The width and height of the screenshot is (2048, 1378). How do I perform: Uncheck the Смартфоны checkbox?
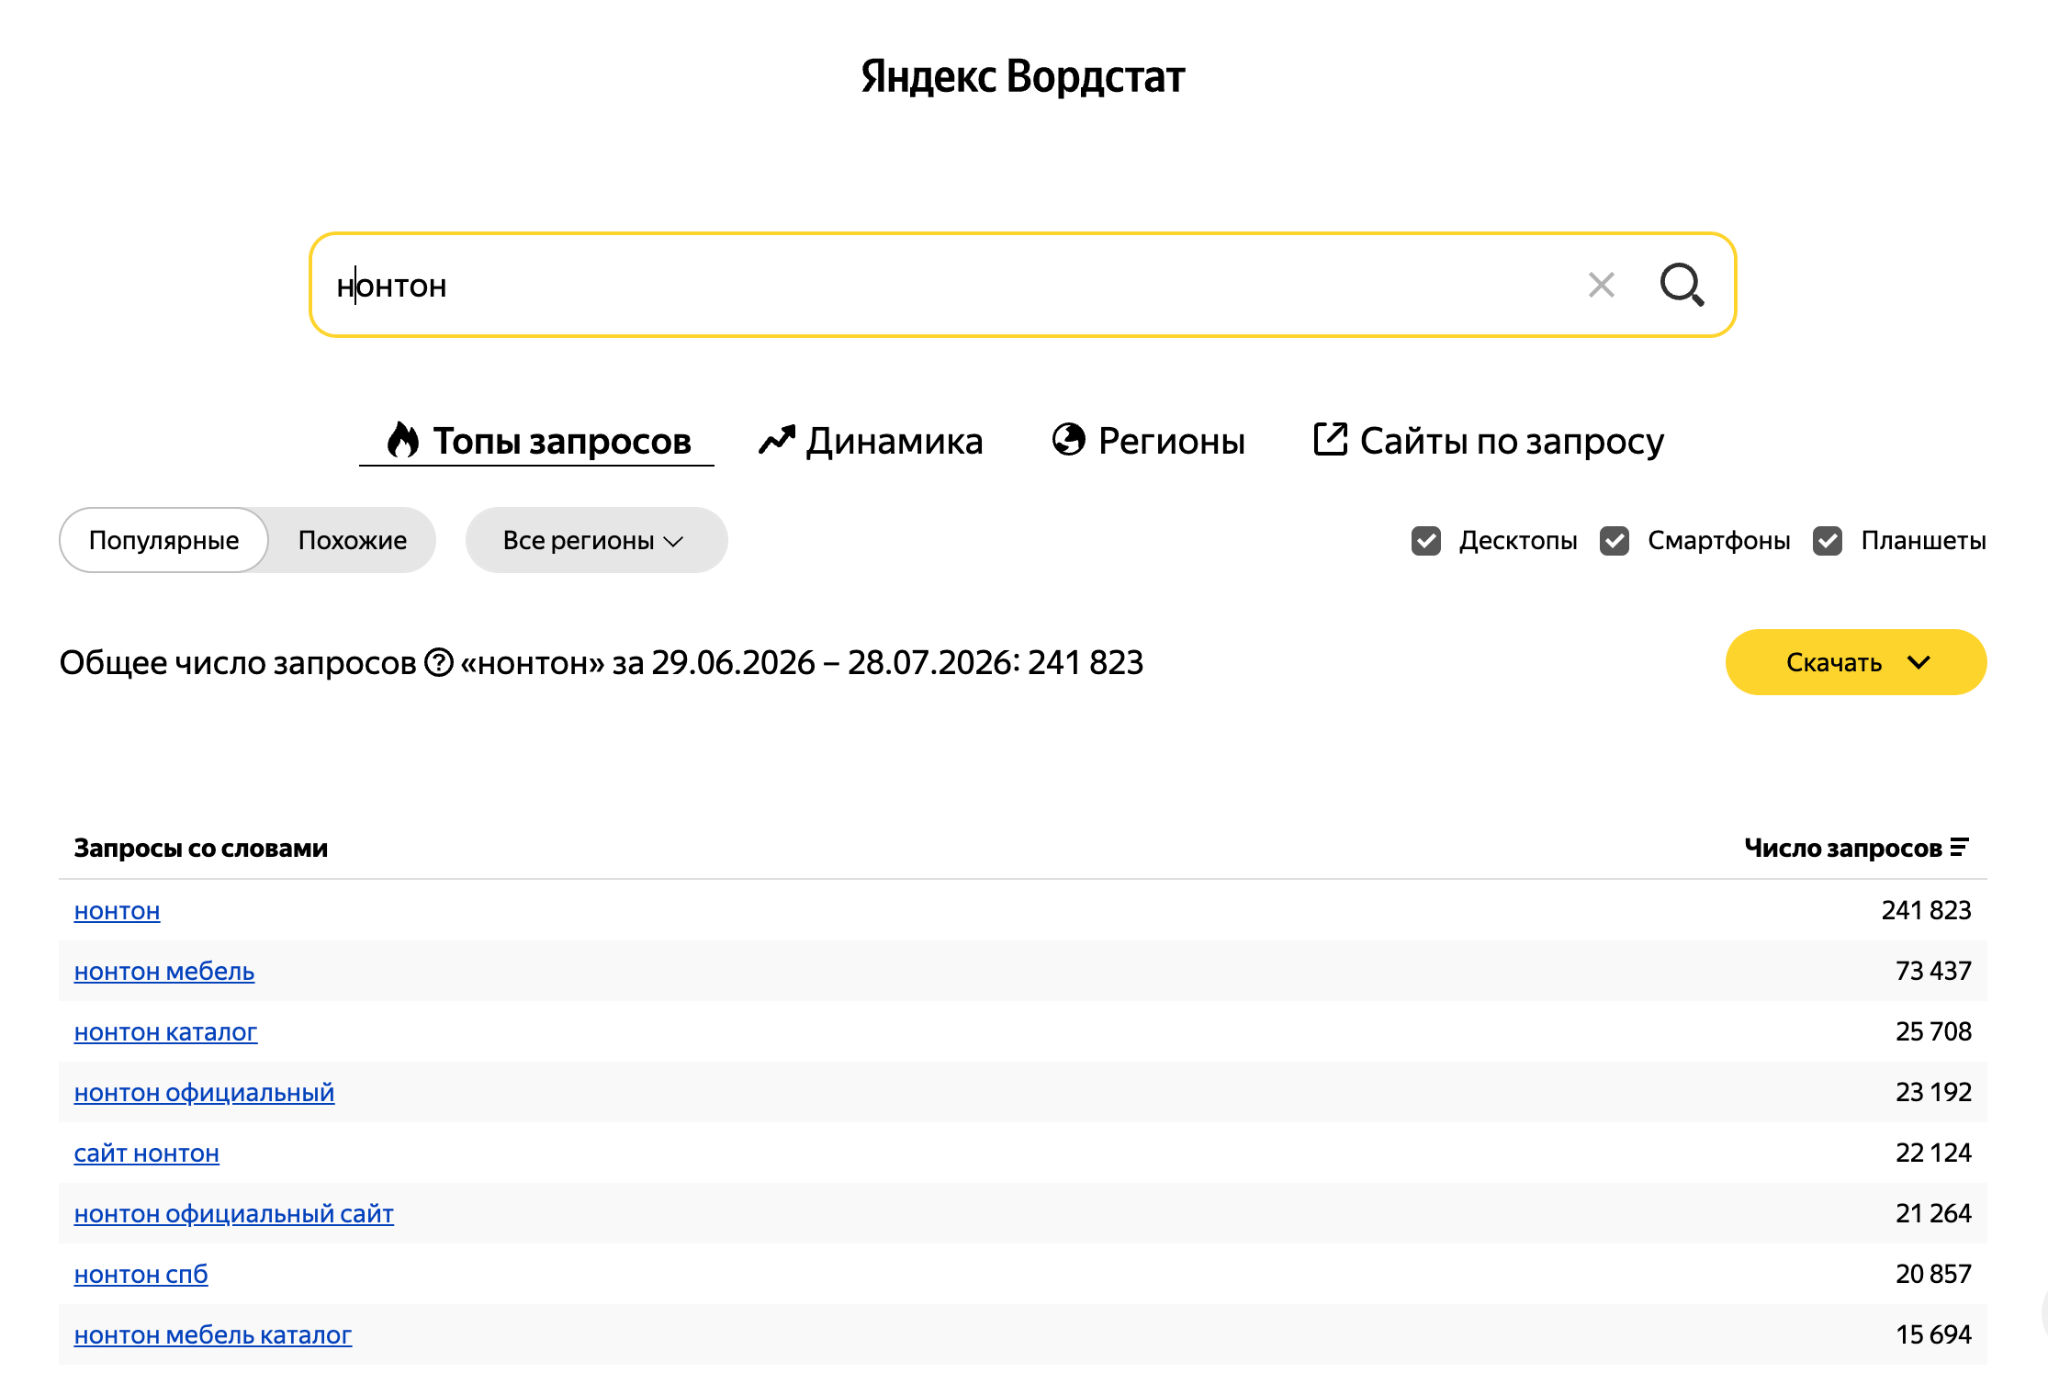1614,541
